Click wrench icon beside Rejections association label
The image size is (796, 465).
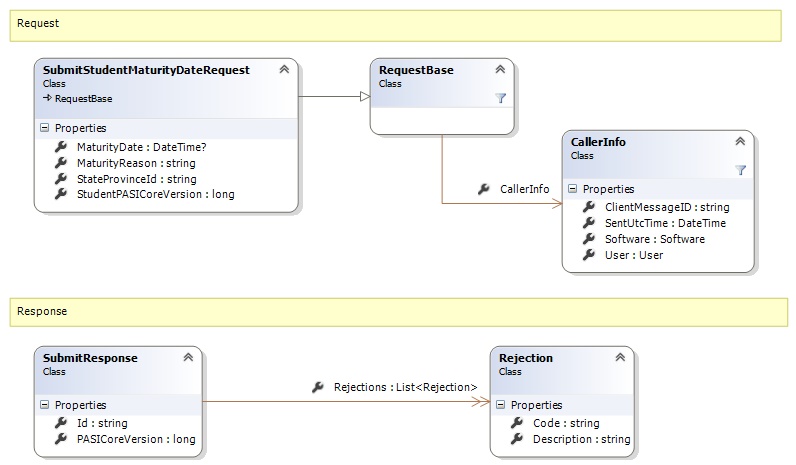(x=318, y=387)
